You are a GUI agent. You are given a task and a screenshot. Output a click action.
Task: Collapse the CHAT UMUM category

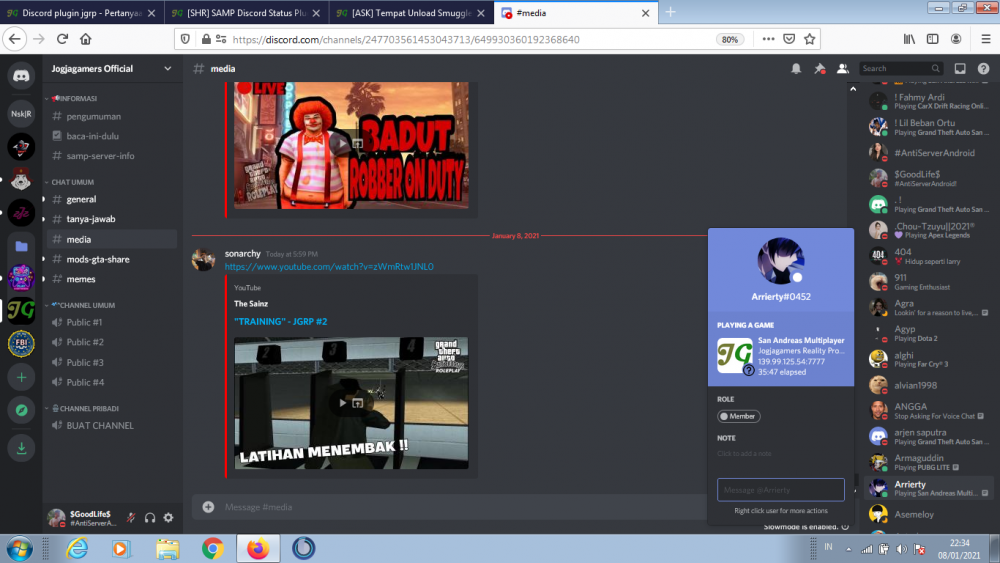click(70, 182)
